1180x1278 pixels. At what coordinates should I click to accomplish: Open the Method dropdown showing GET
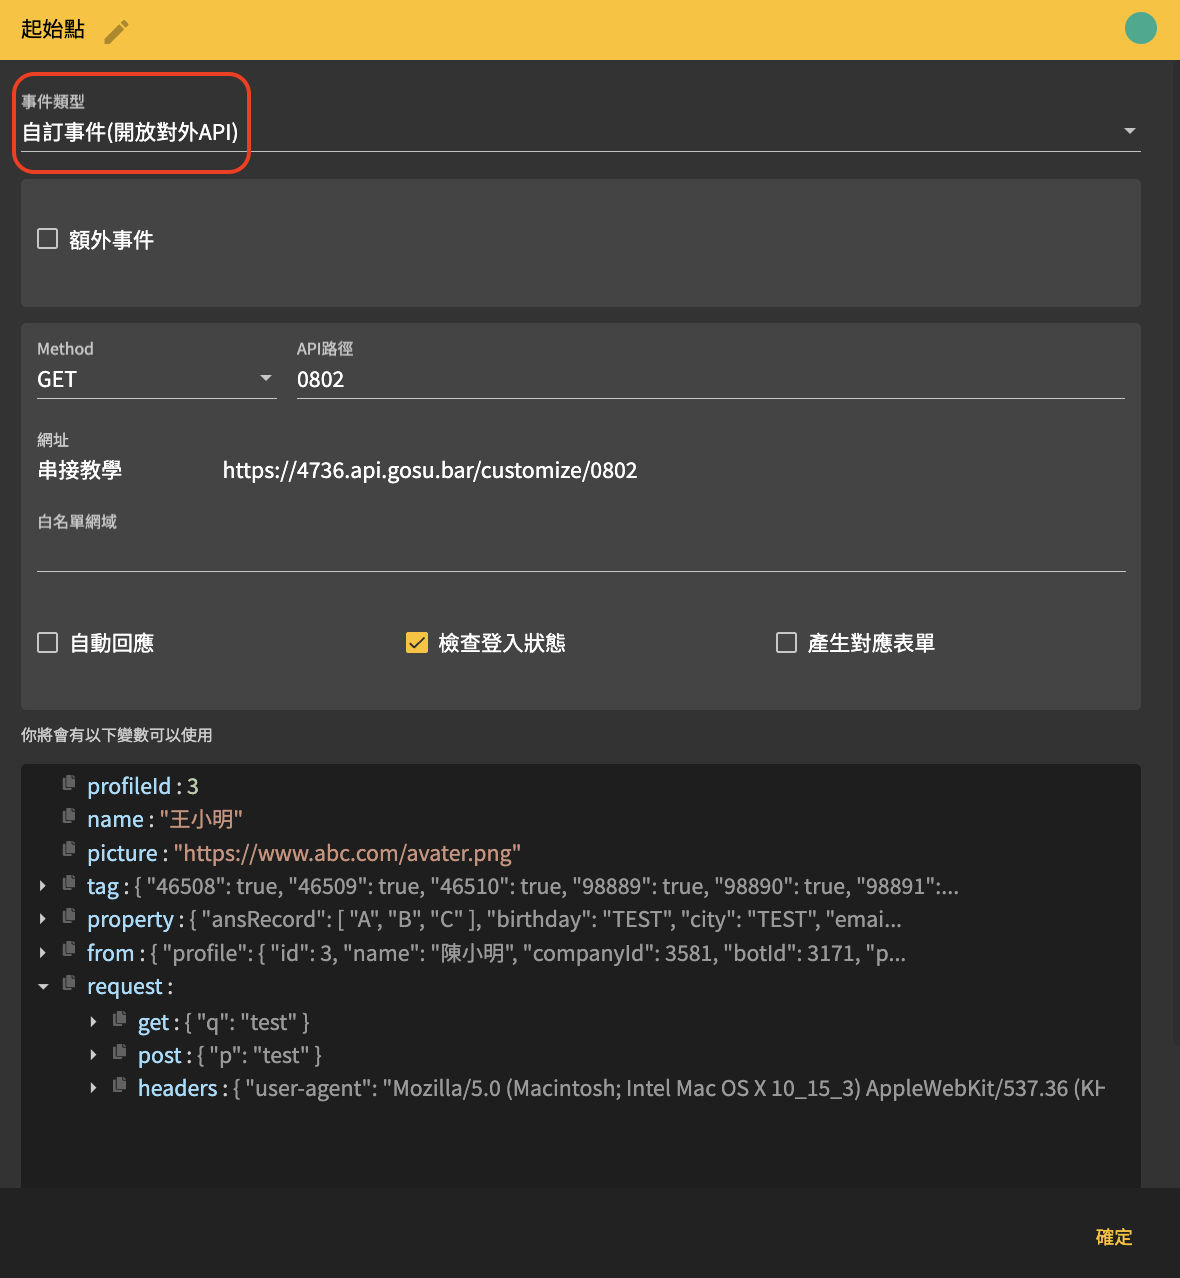pos(157,379)
